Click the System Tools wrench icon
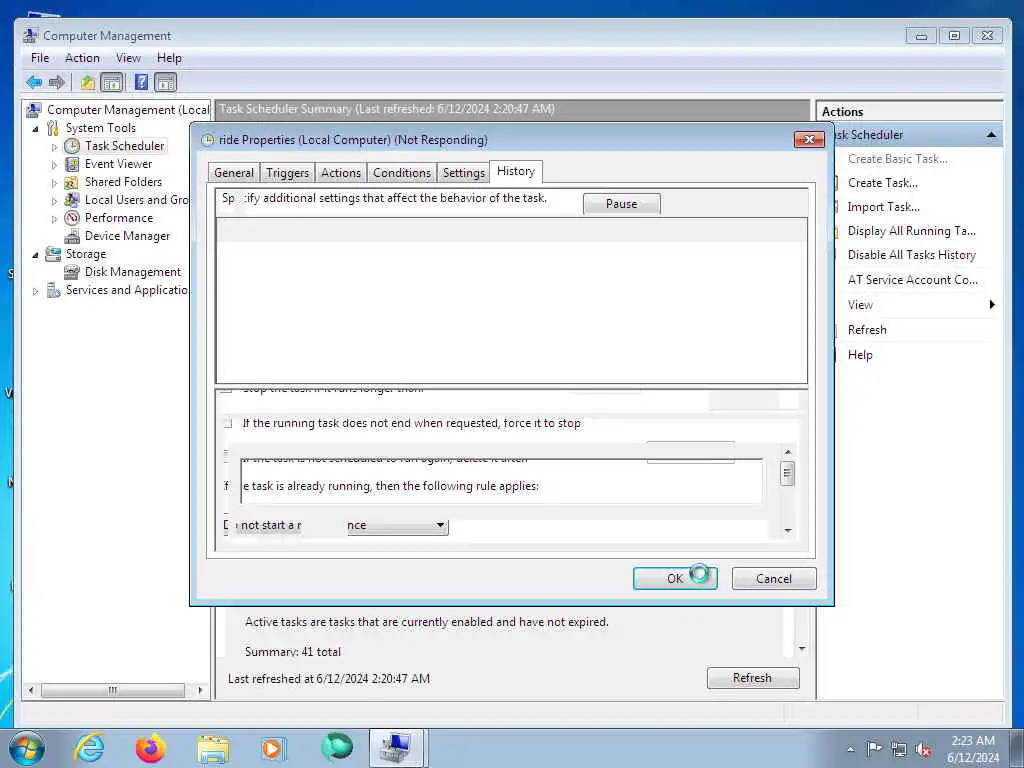 [x=52, y=128]
